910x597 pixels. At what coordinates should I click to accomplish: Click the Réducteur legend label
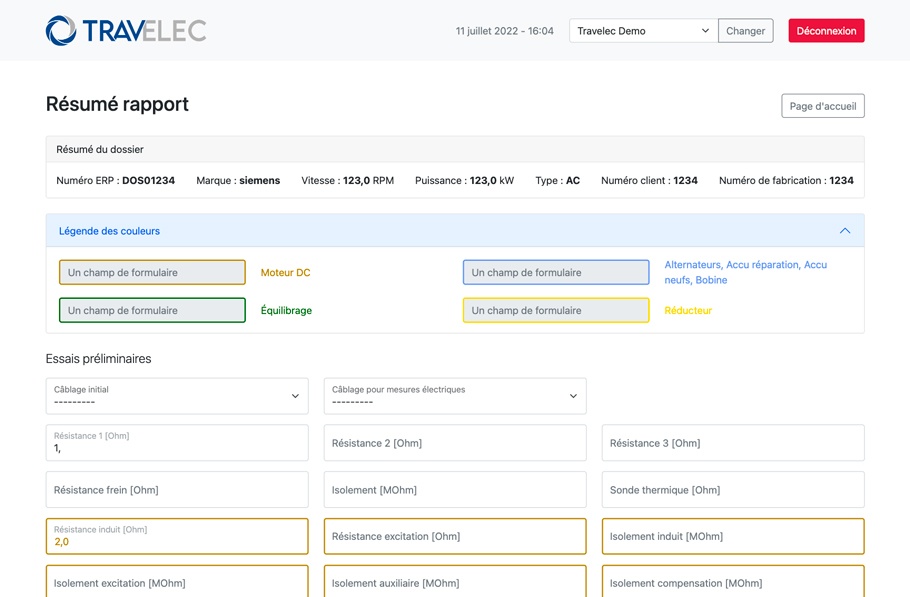688,310
